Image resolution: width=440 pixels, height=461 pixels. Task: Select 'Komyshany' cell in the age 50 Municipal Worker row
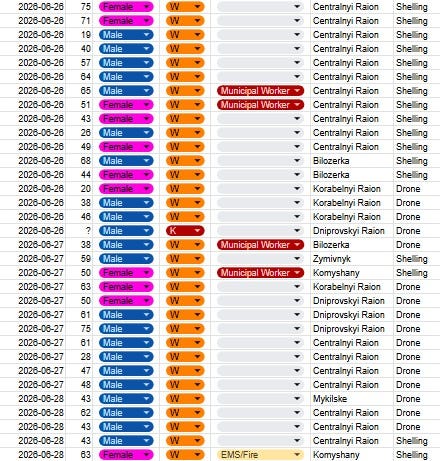pos(352,273)
